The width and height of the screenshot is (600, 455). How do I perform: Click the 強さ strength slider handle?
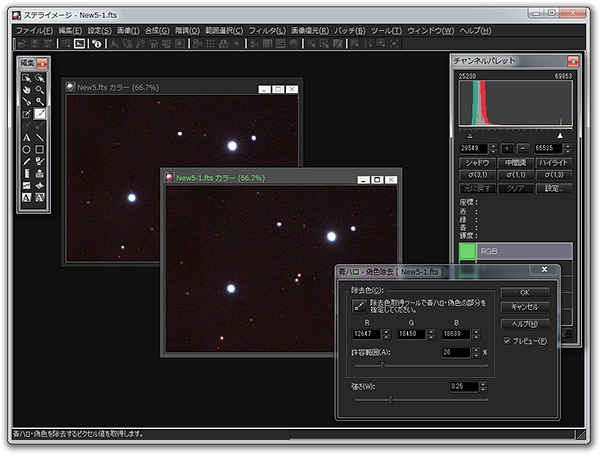tap(390, 400)
